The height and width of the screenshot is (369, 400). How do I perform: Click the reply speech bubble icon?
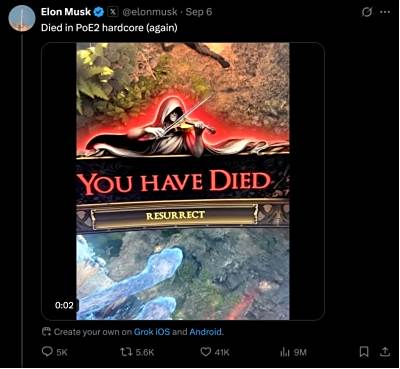[47, 352]
